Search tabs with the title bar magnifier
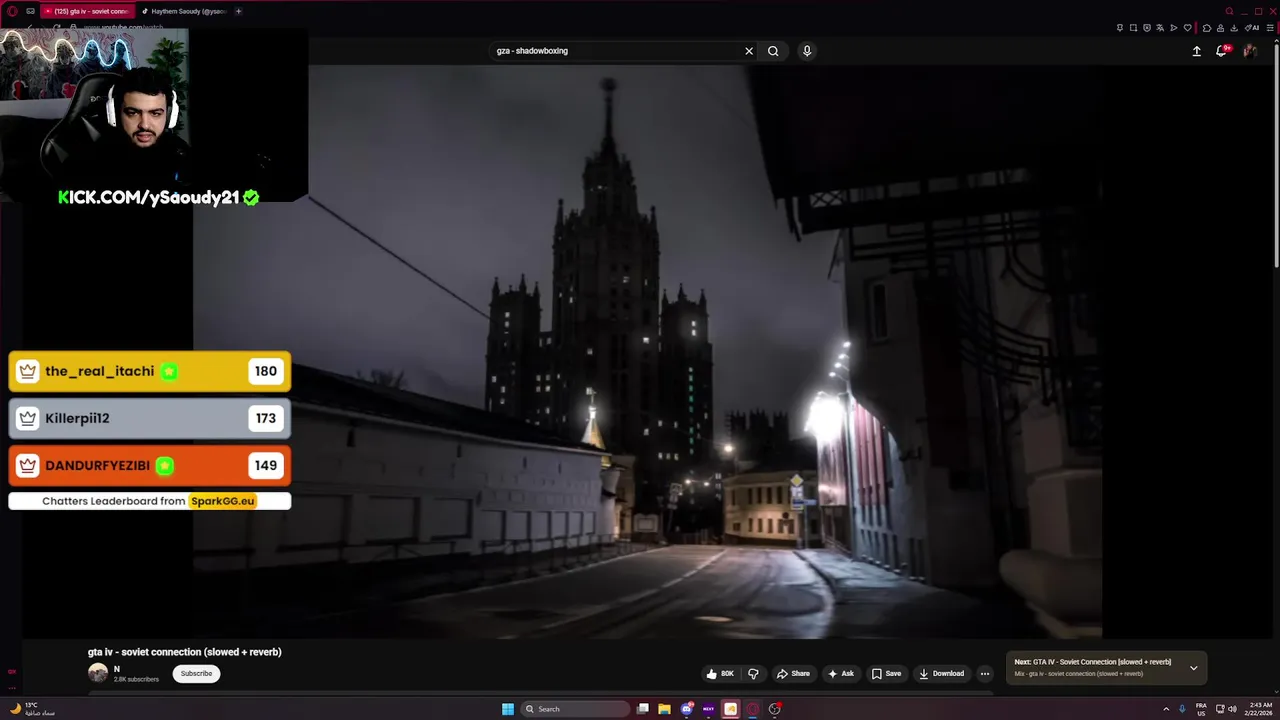The width and height of the screenshot is (1280, 720). pos(1230,11)
